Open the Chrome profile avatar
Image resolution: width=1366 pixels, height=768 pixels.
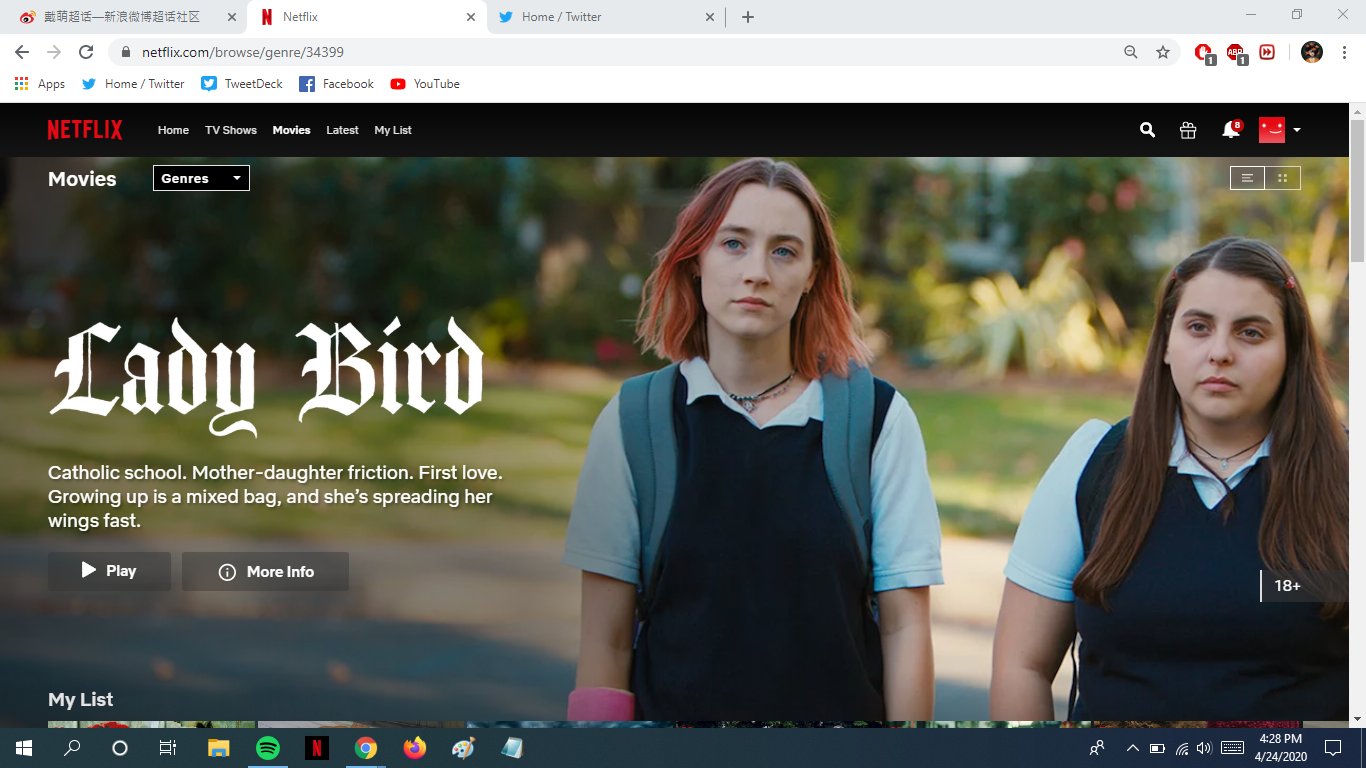click(x=1312, y=52)
